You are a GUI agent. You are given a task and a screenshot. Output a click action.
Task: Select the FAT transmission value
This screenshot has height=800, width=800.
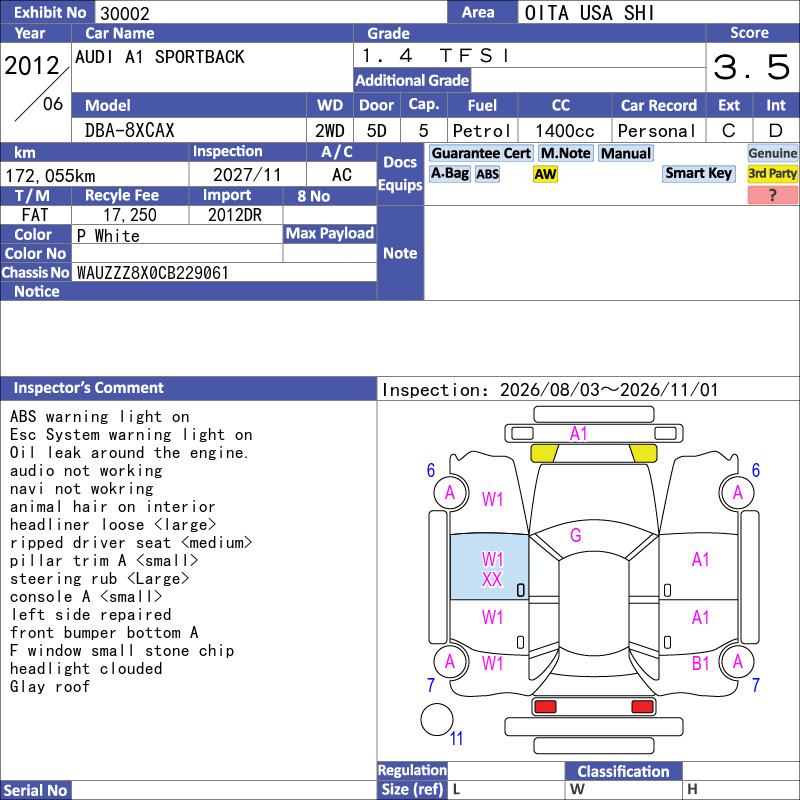35,215
